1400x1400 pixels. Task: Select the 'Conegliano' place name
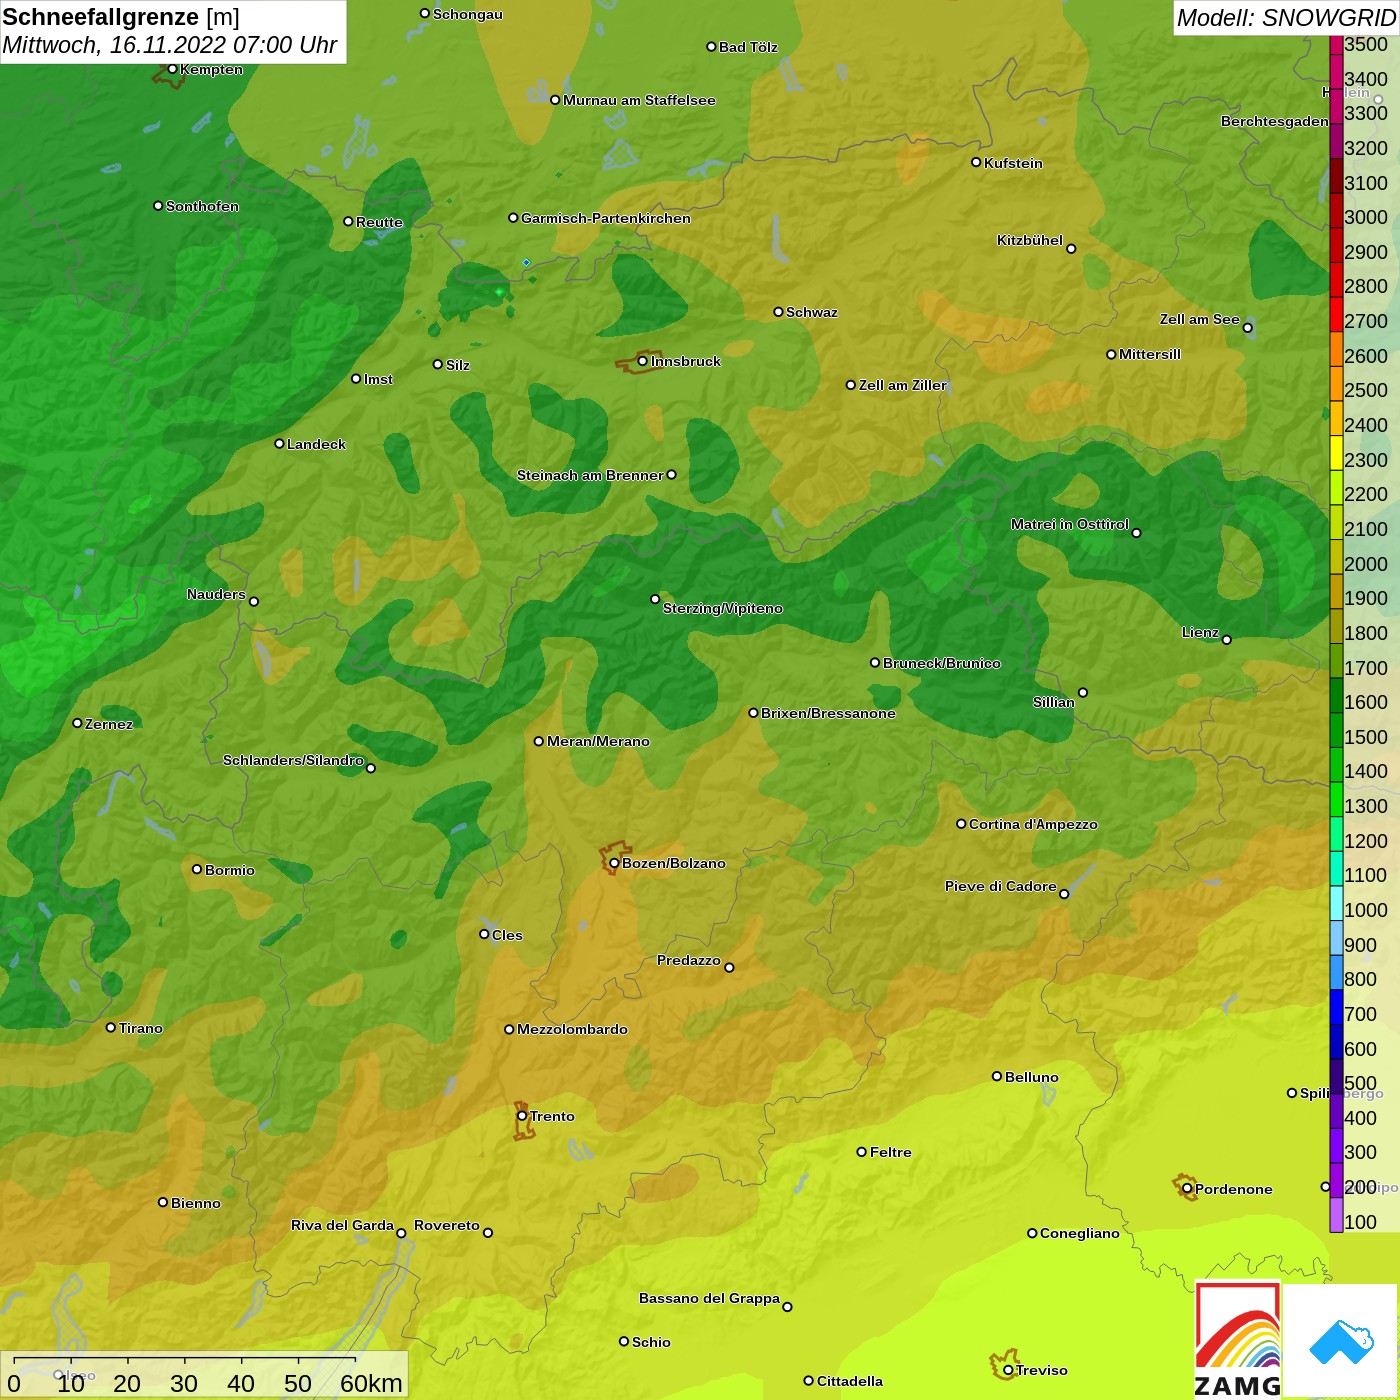pos(1079,1233)
